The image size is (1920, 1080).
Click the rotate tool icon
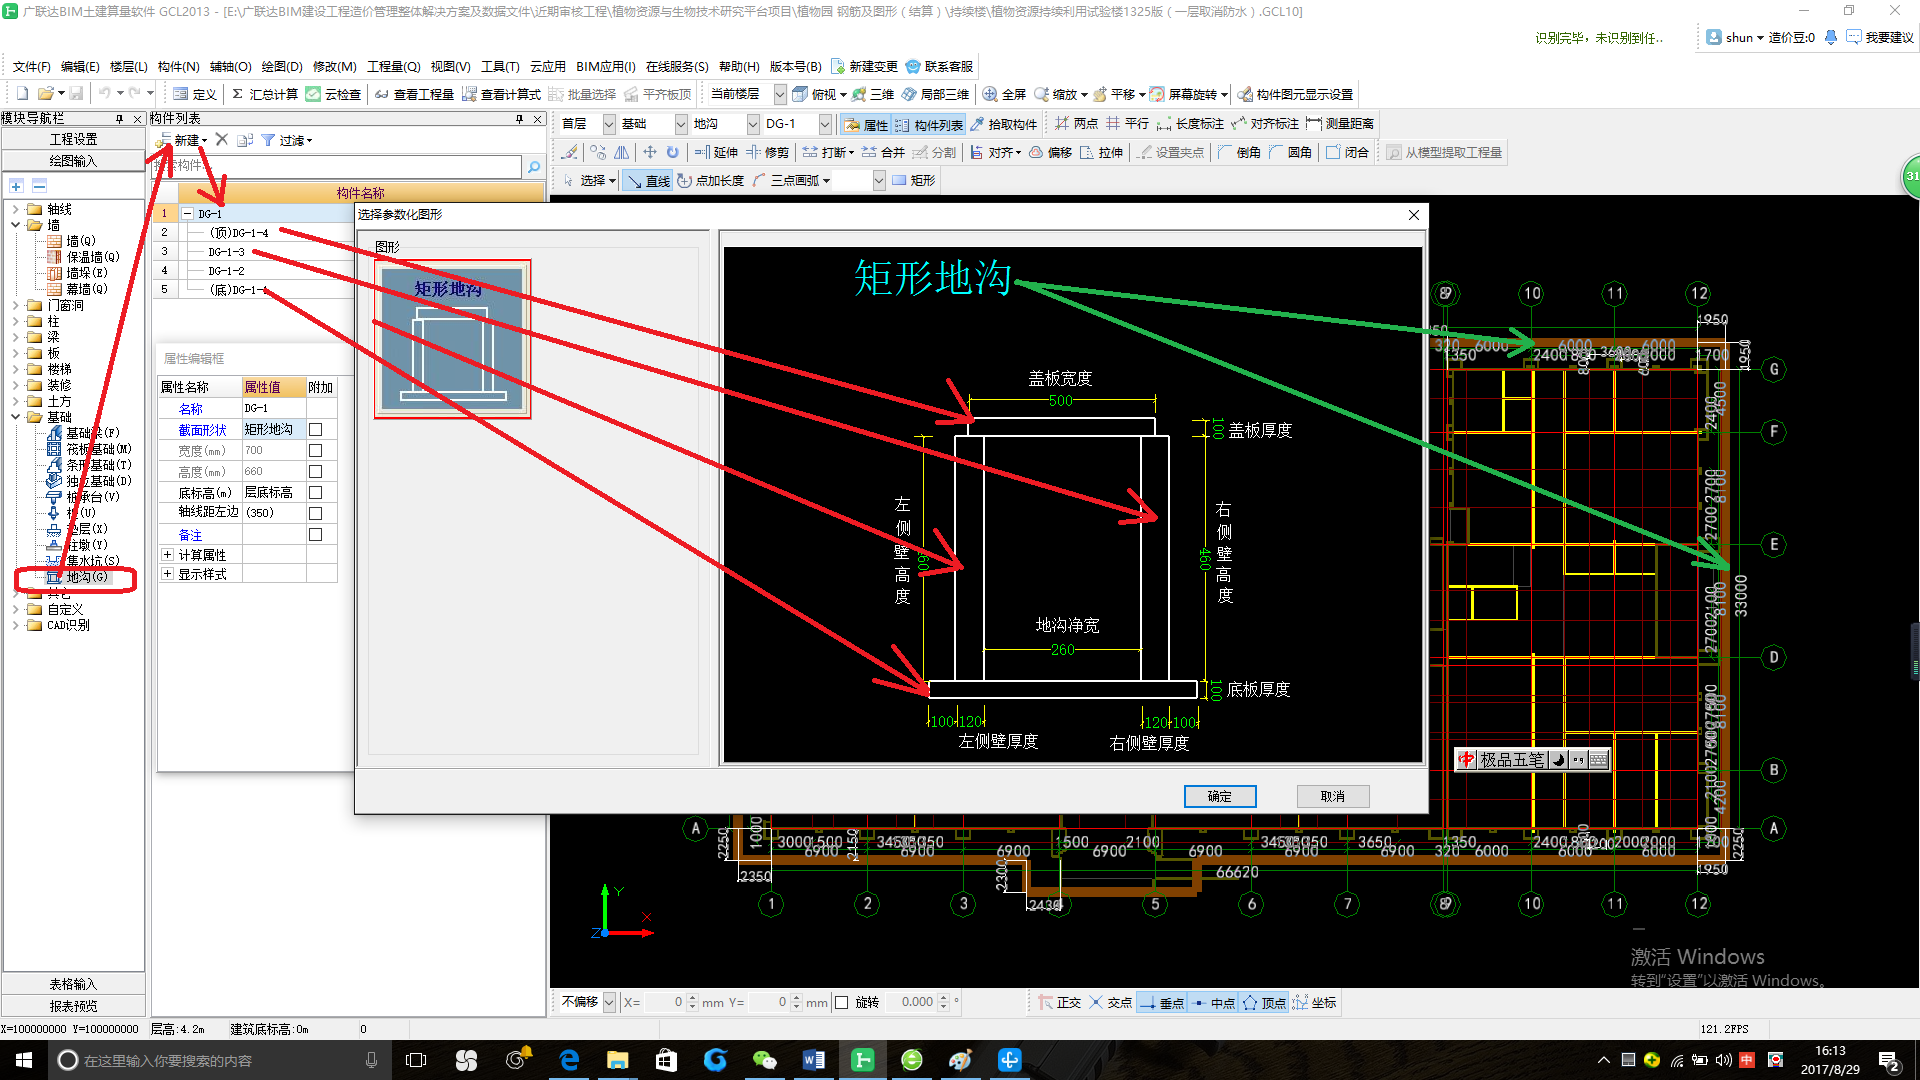(673, 152)
